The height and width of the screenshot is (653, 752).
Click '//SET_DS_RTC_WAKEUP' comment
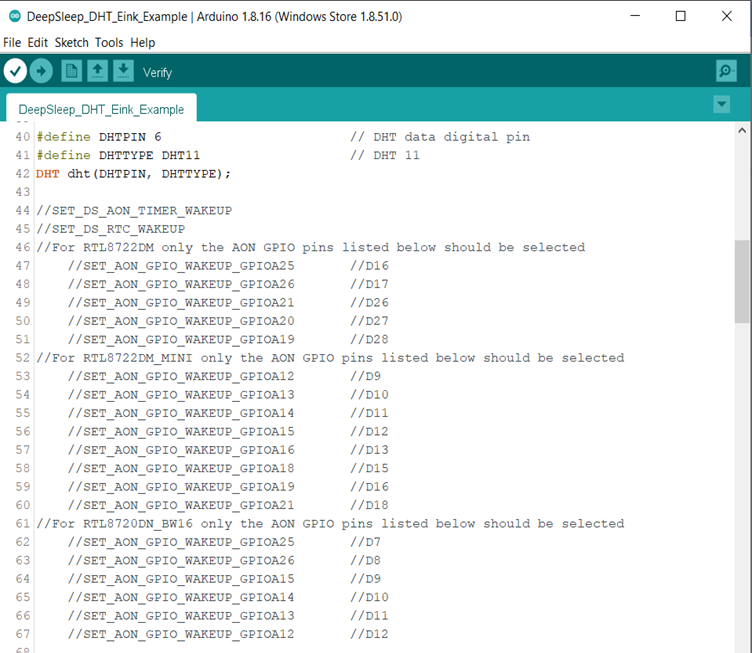pyautogui.click(x=111, y=229)
